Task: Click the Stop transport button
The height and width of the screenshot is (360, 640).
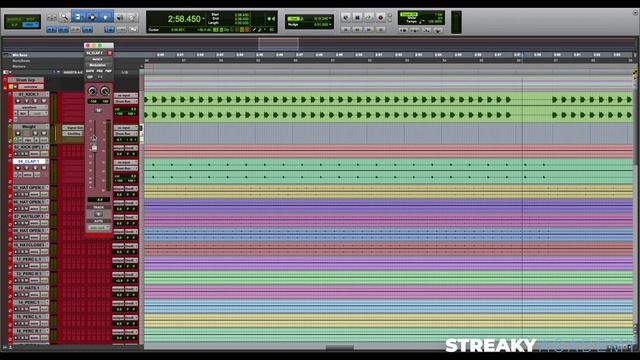Action: 357,18
